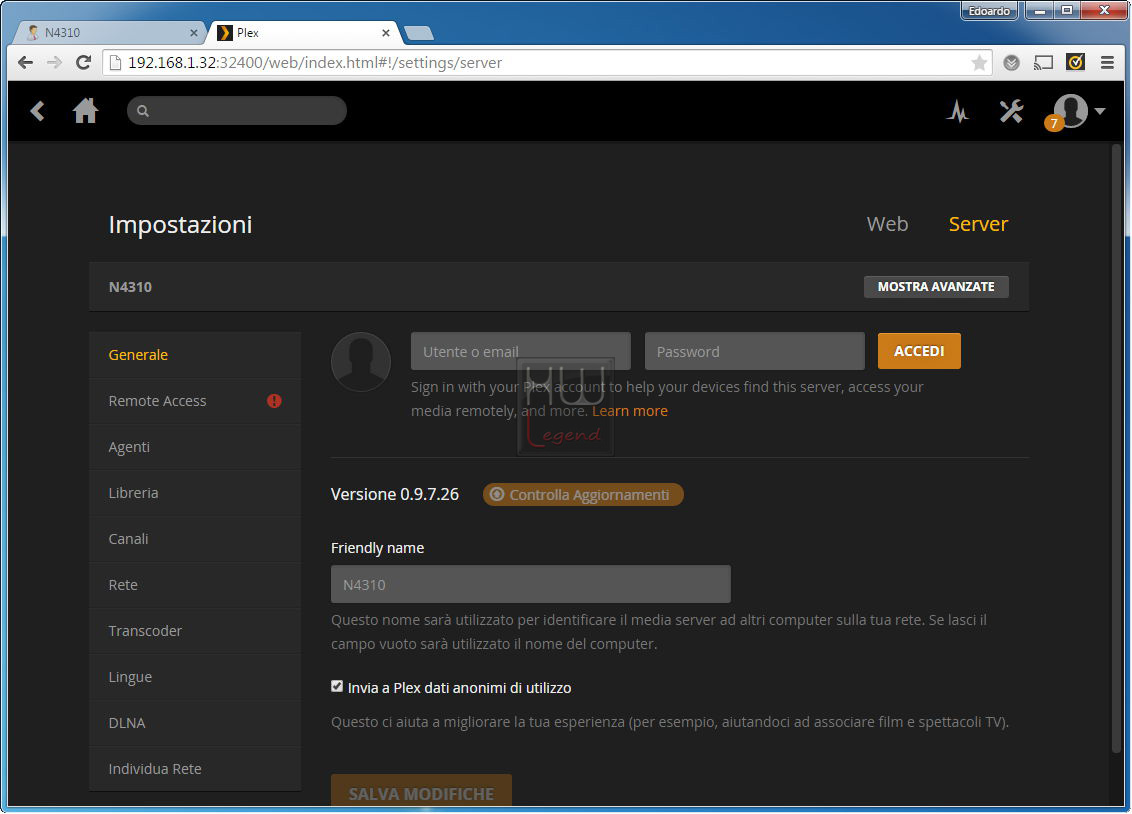Toggle Invia a Plex dati anonimi checkbox
Viewport: 1132px width, 814px height.
(337, 686)
